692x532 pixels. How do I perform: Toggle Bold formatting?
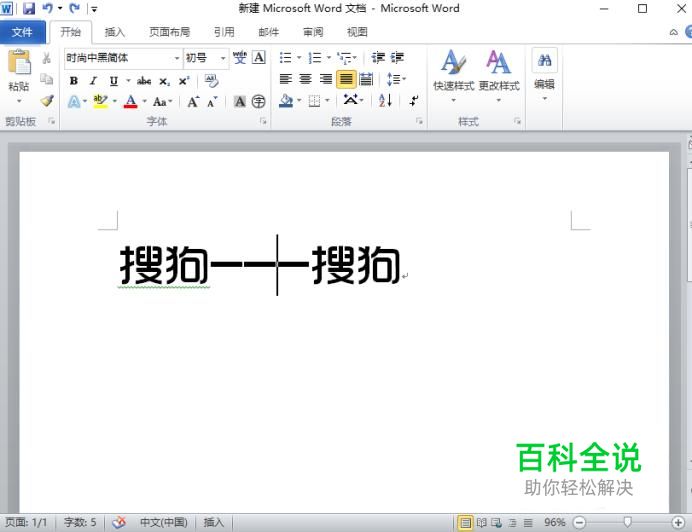click(x=74, y=81)
